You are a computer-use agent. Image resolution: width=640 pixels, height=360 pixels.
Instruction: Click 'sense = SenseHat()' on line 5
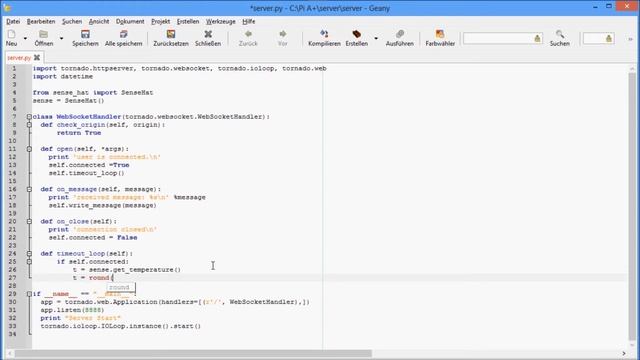click(x=69, y=100)
